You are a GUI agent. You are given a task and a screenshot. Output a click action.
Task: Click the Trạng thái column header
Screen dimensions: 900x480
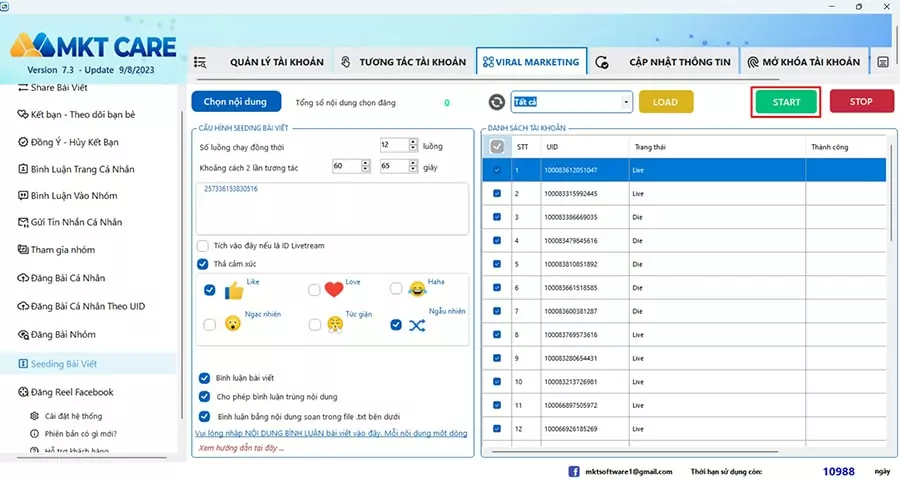717,147
